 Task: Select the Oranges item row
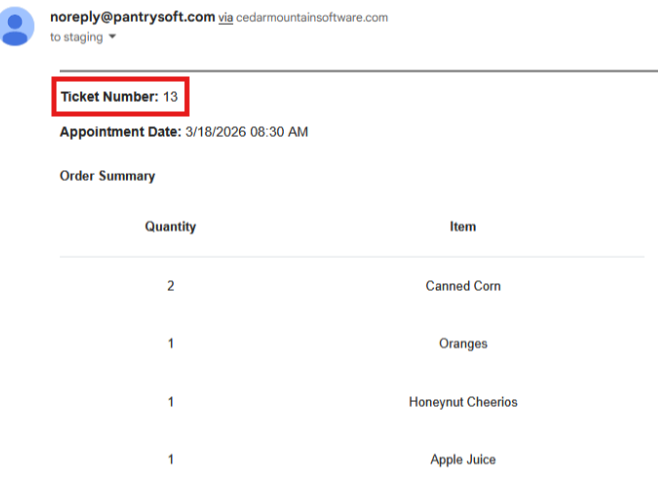click(462, 344)
